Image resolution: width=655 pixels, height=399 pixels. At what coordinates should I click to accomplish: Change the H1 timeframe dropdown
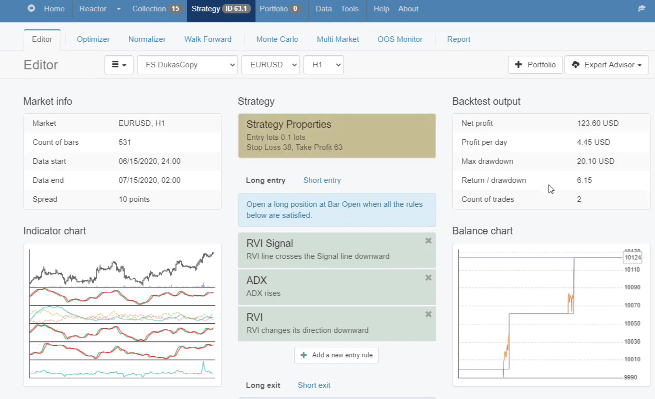(x=323, y=65)
